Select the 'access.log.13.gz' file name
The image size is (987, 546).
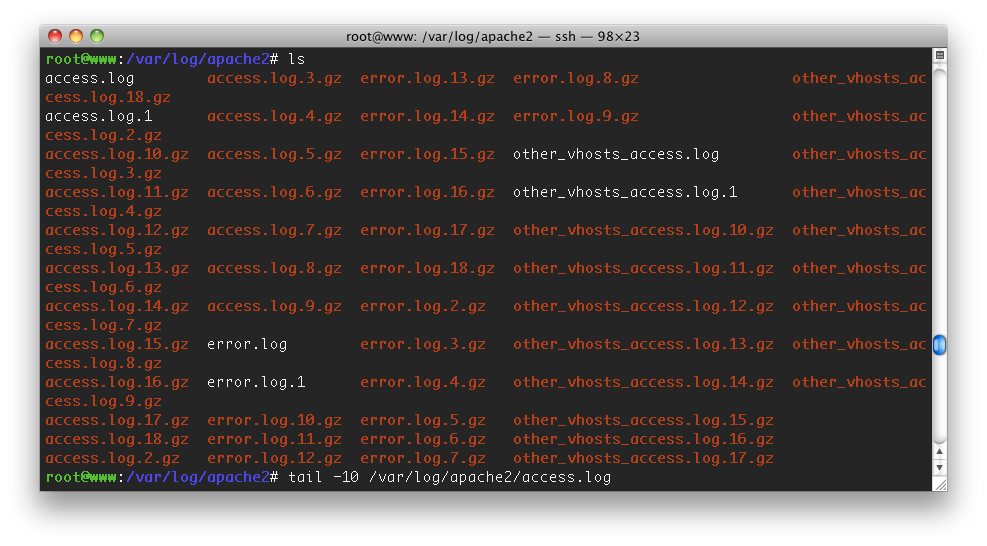point(116,268)
